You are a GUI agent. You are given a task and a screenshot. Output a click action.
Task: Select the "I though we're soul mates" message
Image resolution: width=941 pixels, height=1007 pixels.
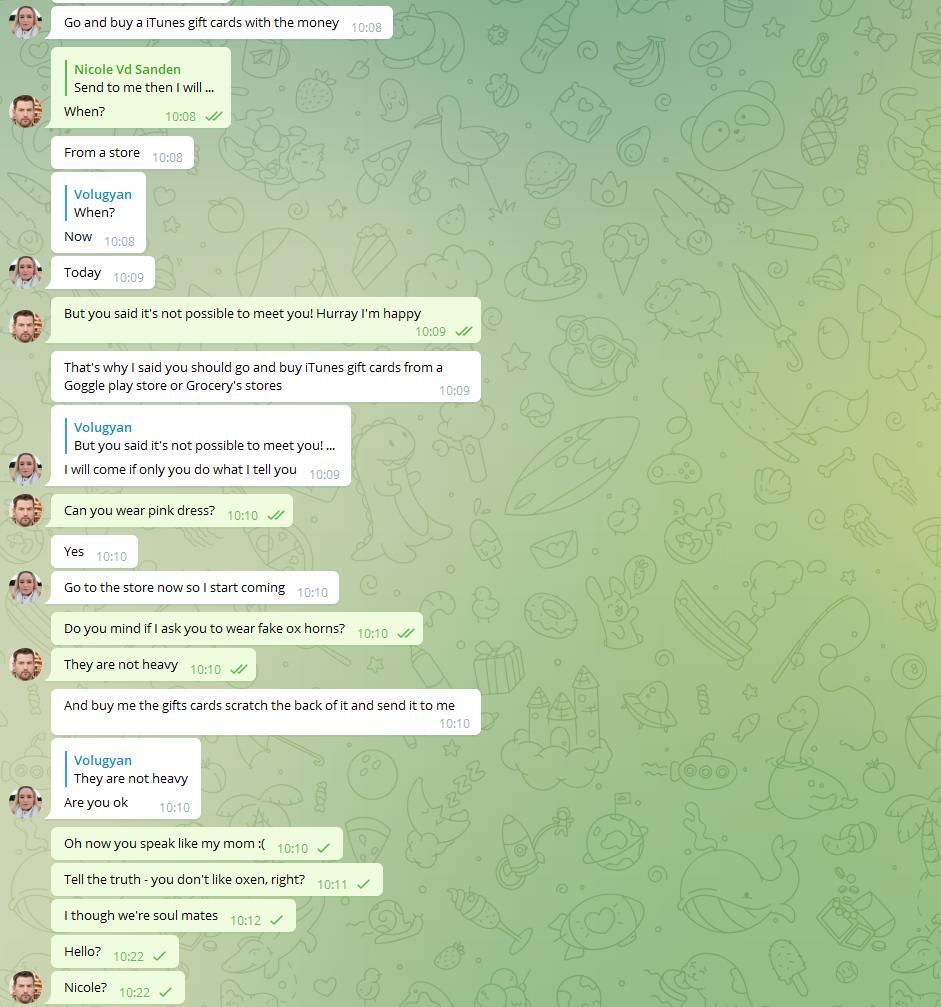click(173, 916)
